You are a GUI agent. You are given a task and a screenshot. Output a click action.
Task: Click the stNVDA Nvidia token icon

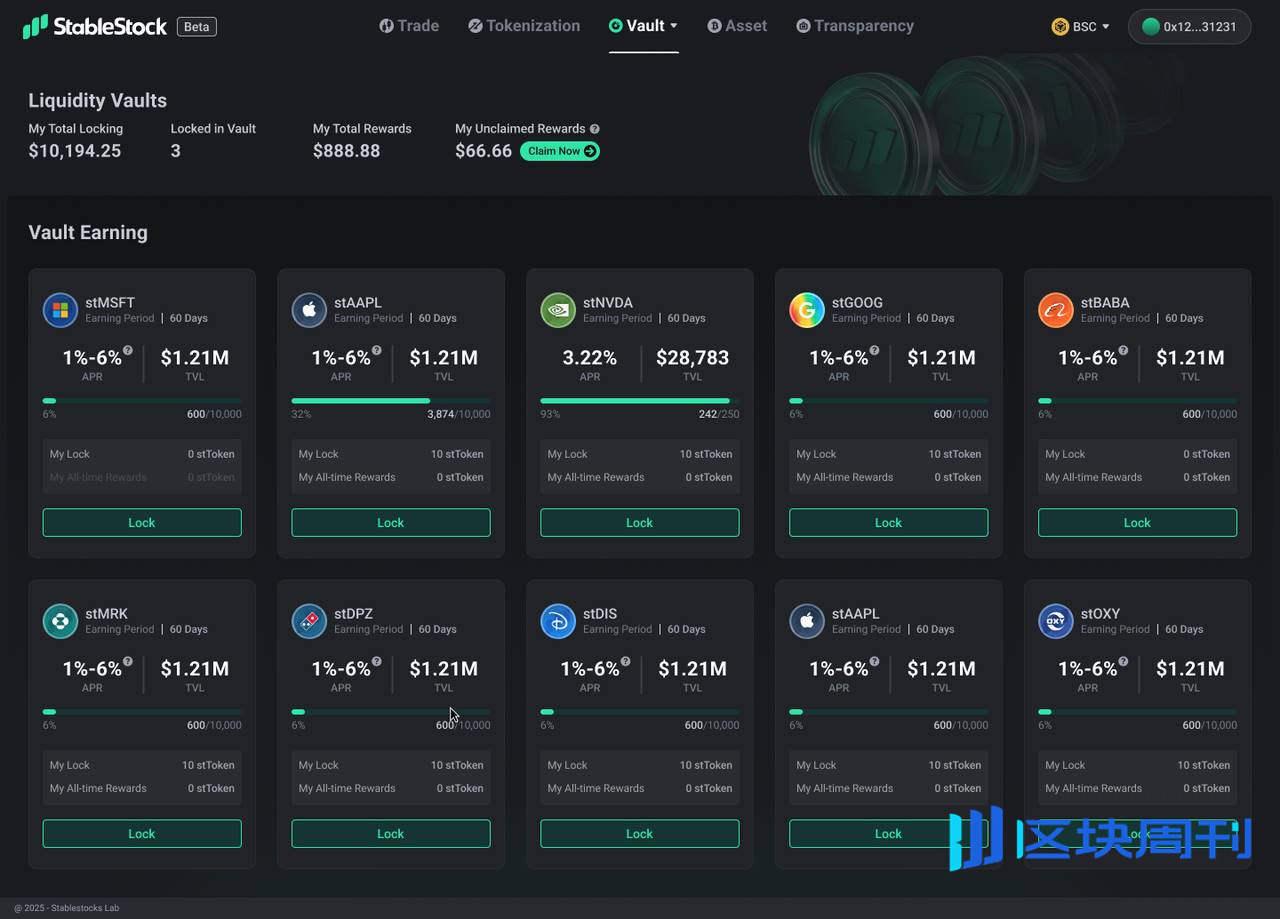coord(558,310)
